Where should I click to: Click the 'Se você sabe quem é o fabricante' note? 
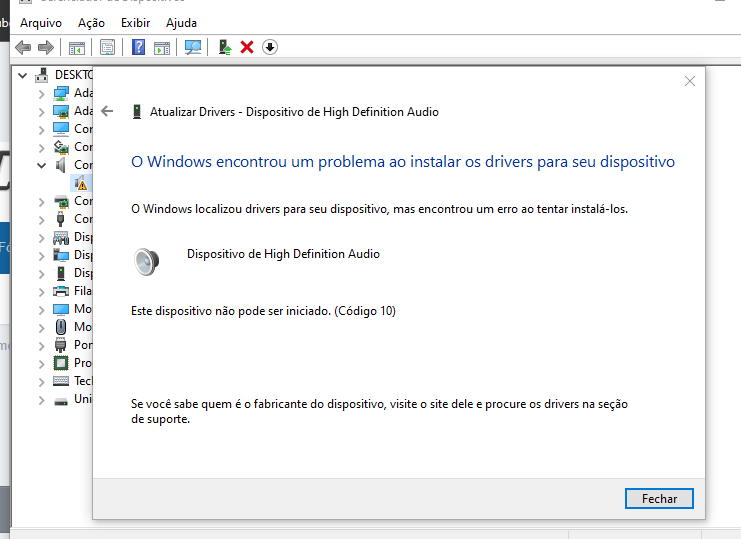[x=379, y=411]
